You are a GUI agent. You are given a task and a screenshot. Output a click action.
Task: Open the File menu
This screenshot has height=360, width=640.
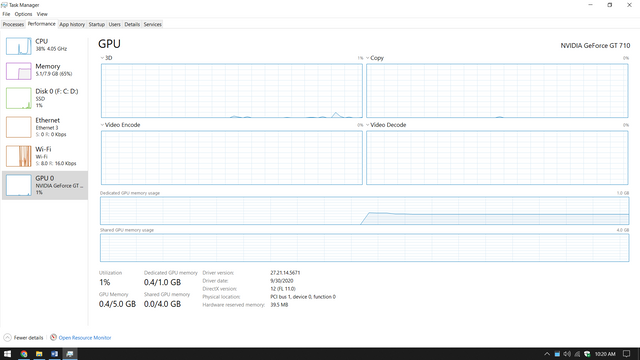point(6,14)
